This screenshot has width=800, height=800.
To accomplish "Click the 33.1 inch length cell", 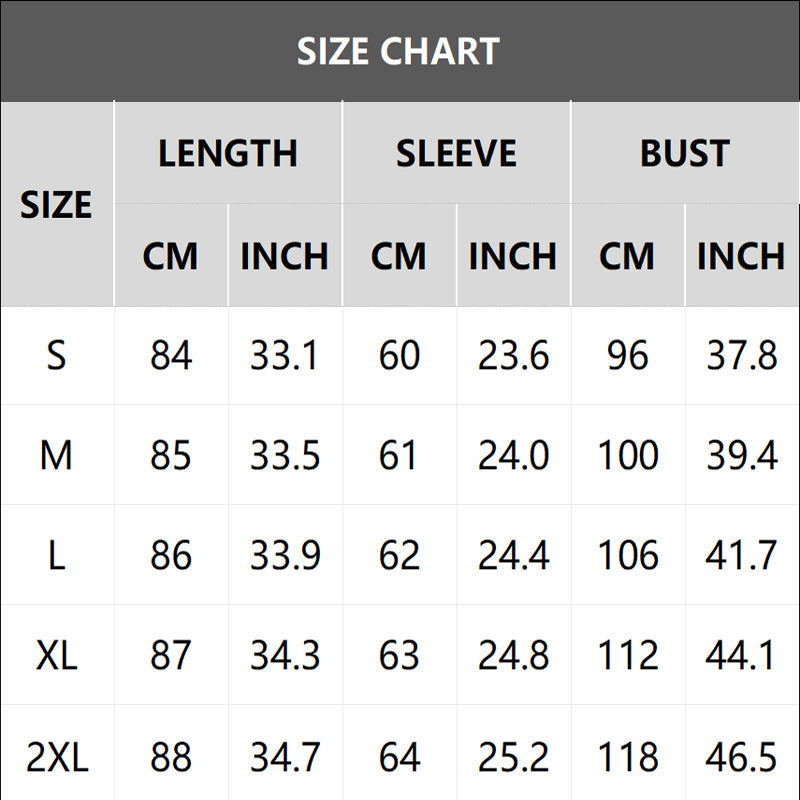I will pos(285,356).
